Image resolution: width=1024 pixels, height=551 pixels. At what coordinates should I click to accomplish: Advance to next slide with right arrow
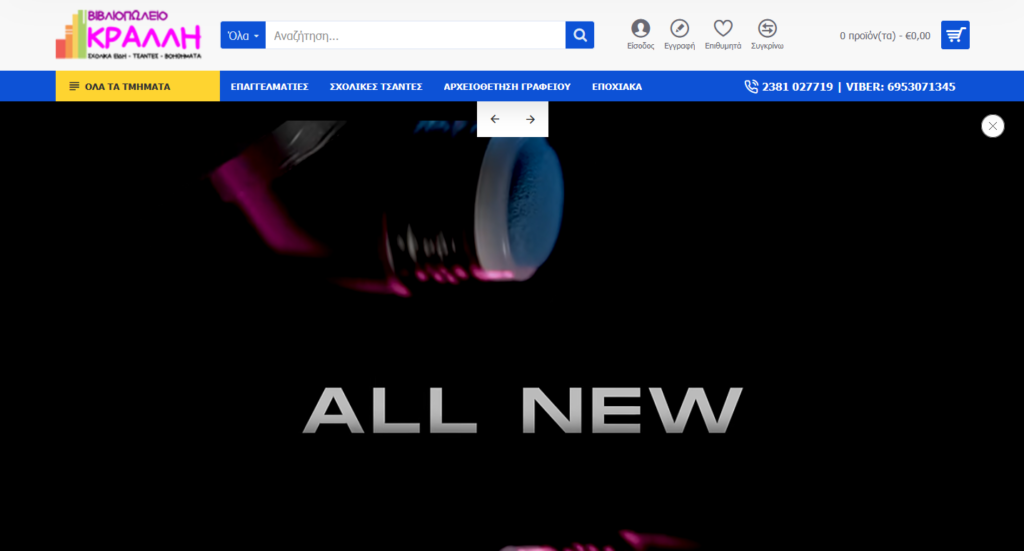(x=530, y=119)
